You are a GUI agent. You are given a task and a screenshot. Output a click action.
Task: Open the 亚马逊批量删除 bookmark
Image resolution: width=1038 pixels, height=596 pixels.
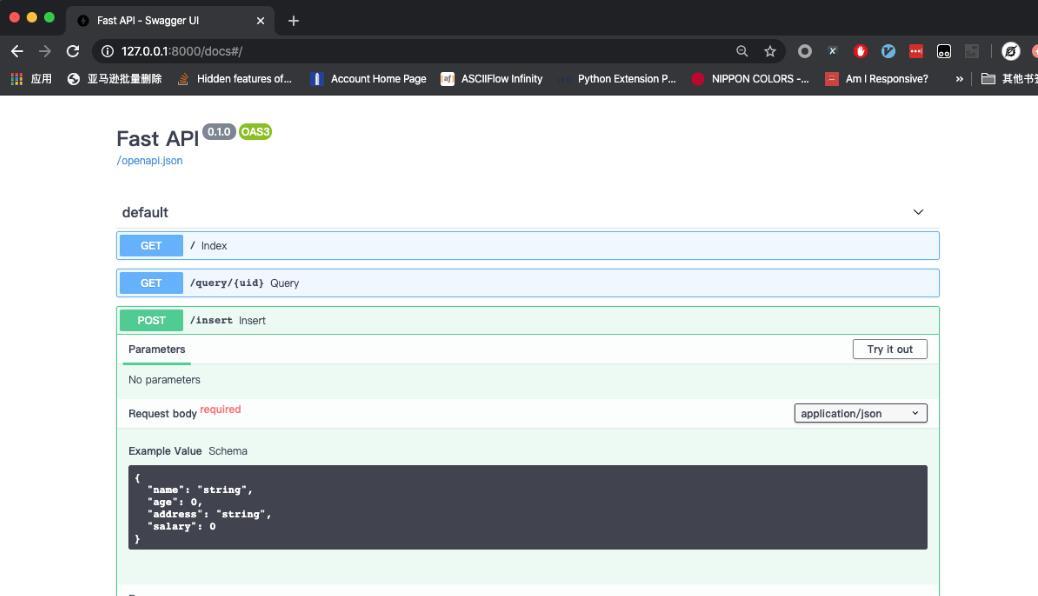pos(115,79)
